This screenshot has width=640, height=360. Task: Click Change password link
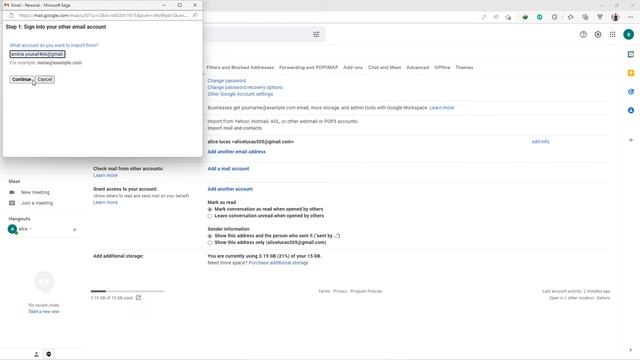pyautogui.click(x=227, y=81)
